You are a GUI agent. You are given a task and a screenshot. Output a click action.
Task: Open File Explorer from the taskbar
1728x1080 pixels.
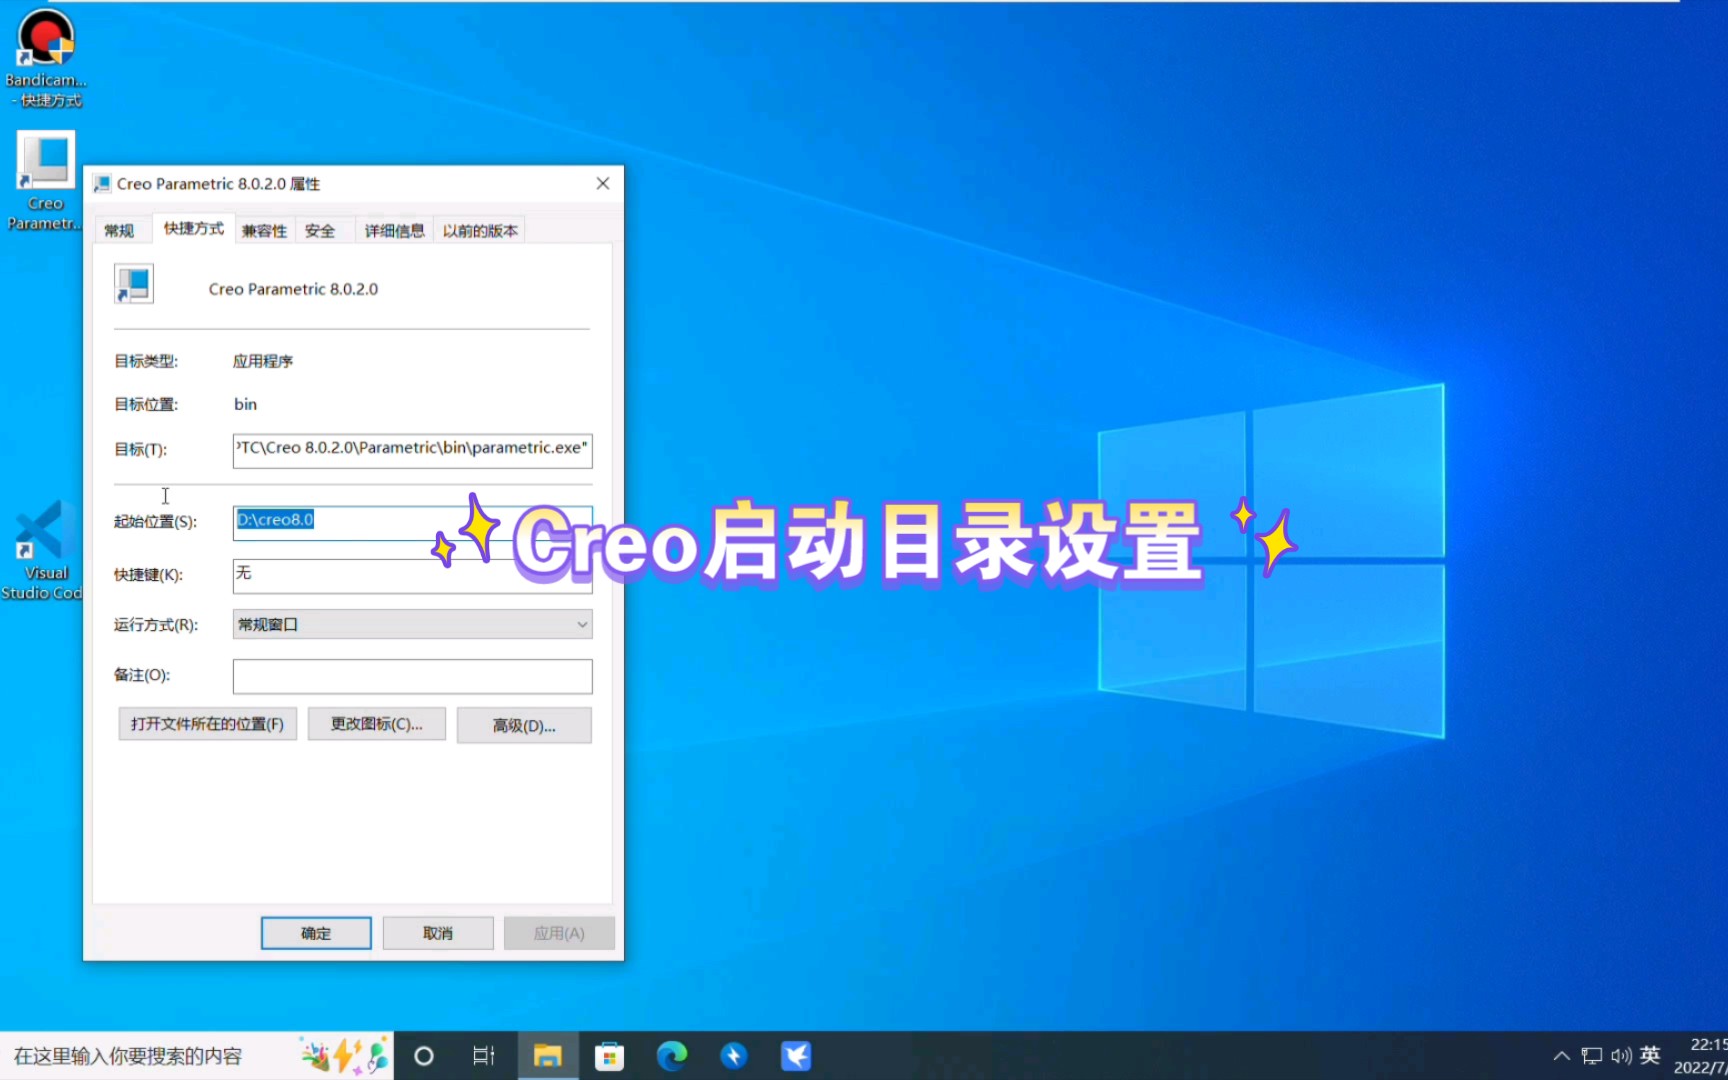(547, 1056)
